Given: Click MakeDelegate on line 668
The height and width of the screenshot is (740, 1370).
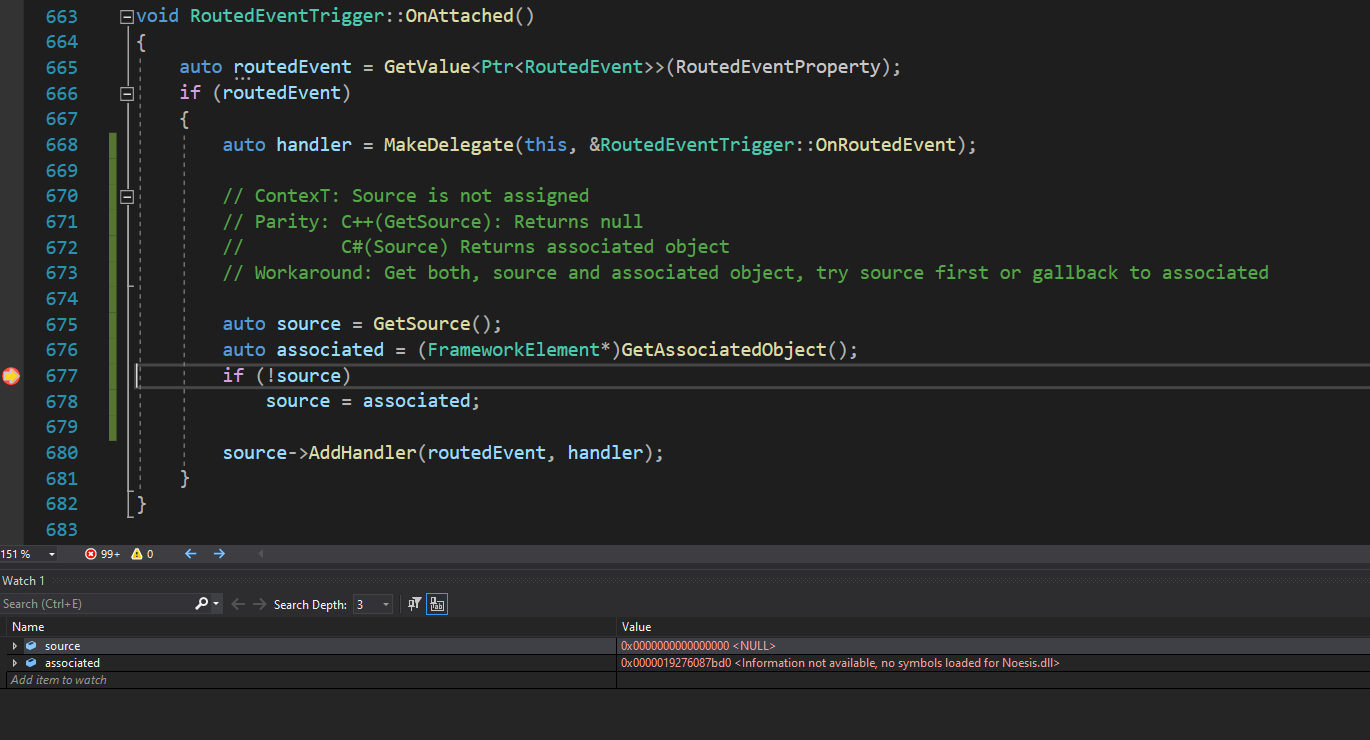Looking at the screenshot, I should click(x=449, y=145).
